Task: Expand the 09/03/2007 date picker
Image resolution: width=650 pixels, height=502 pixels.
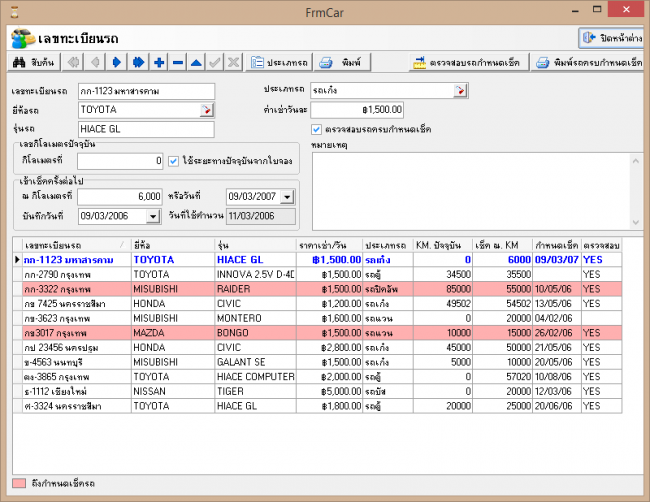Action: 289,196
